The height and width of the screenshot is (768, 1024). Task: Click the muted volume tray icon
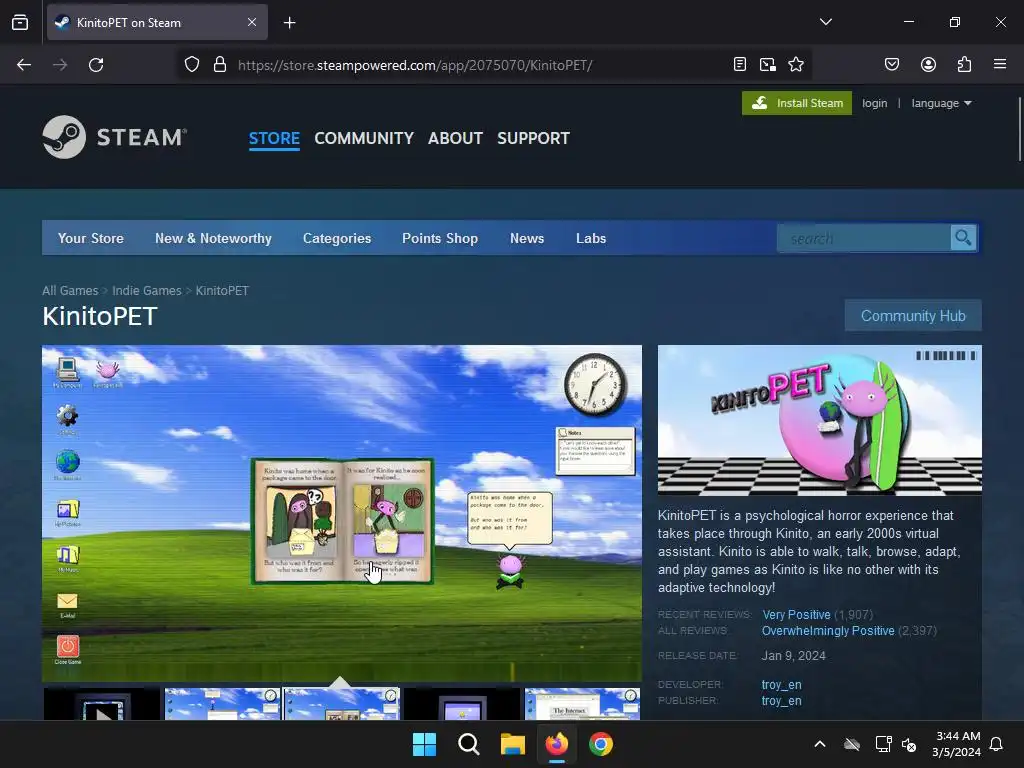tap(909, 744)
